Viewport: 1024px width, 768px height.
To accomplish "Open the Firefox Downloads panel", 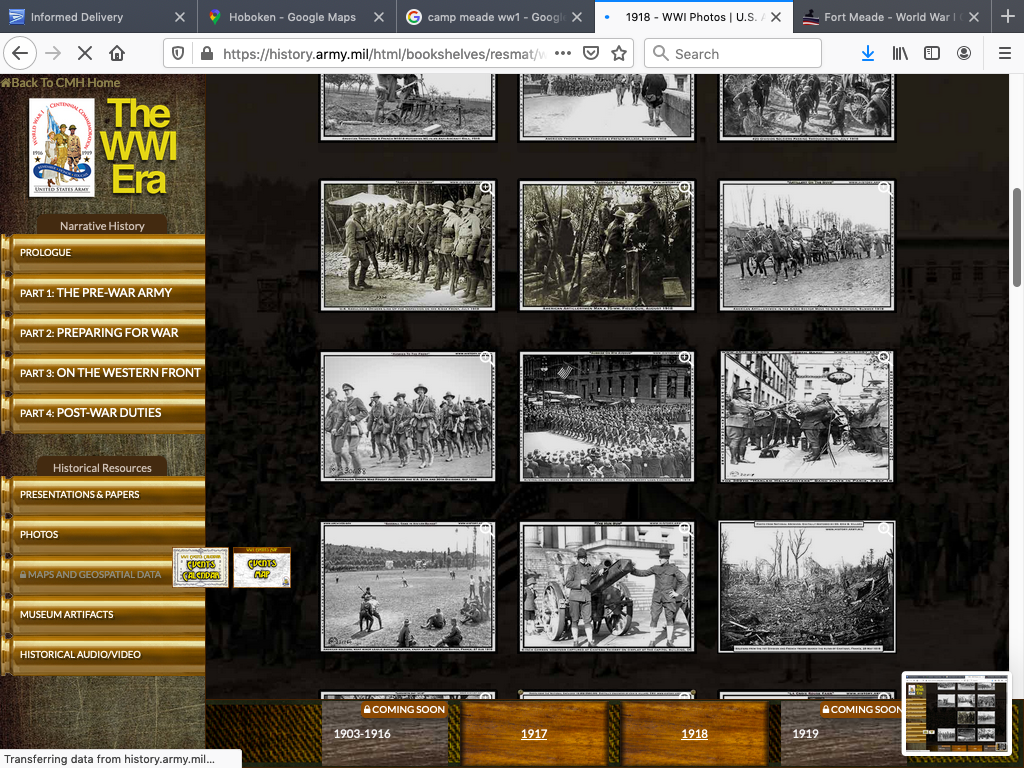I will tap(867, 53).
